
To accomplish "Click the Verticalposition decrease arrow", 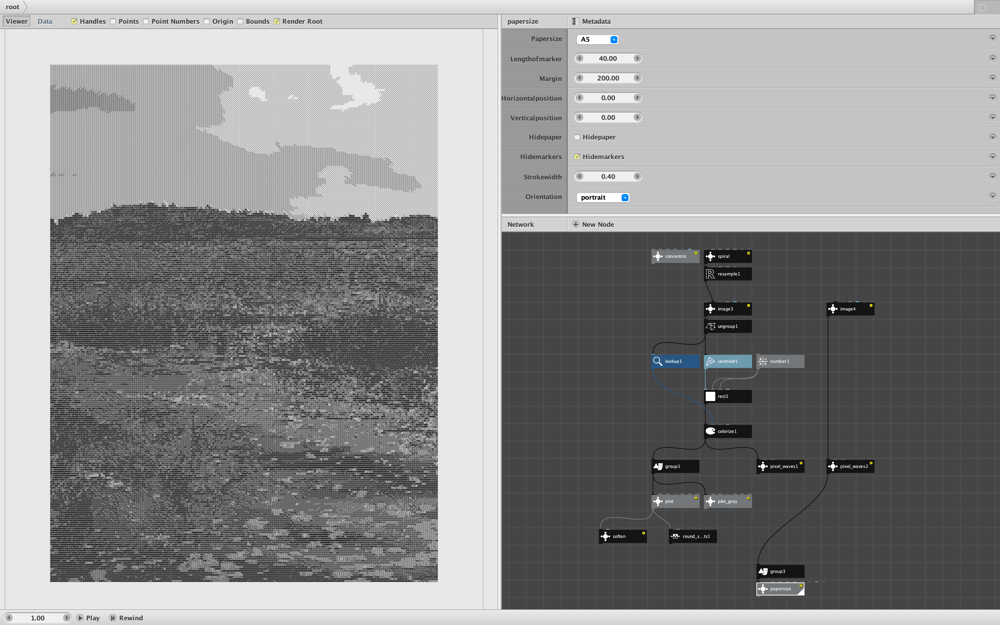I will (x=580, y=117).
